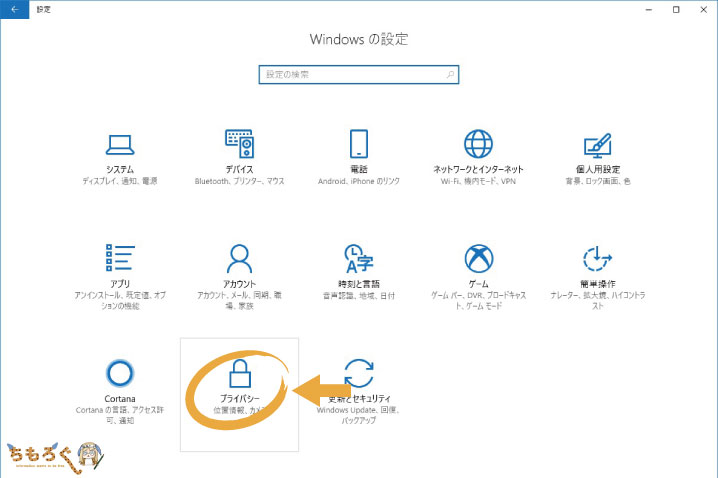Screen dimensions: 718x478
Task: Click the アカウント label
Action: (239, 284)
